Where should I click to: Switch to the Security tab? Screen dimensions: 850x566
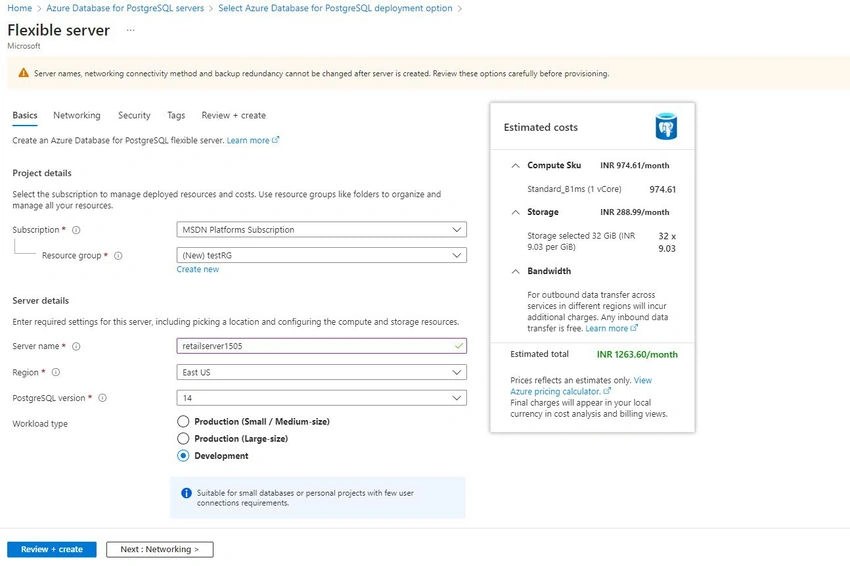[134, 115]
